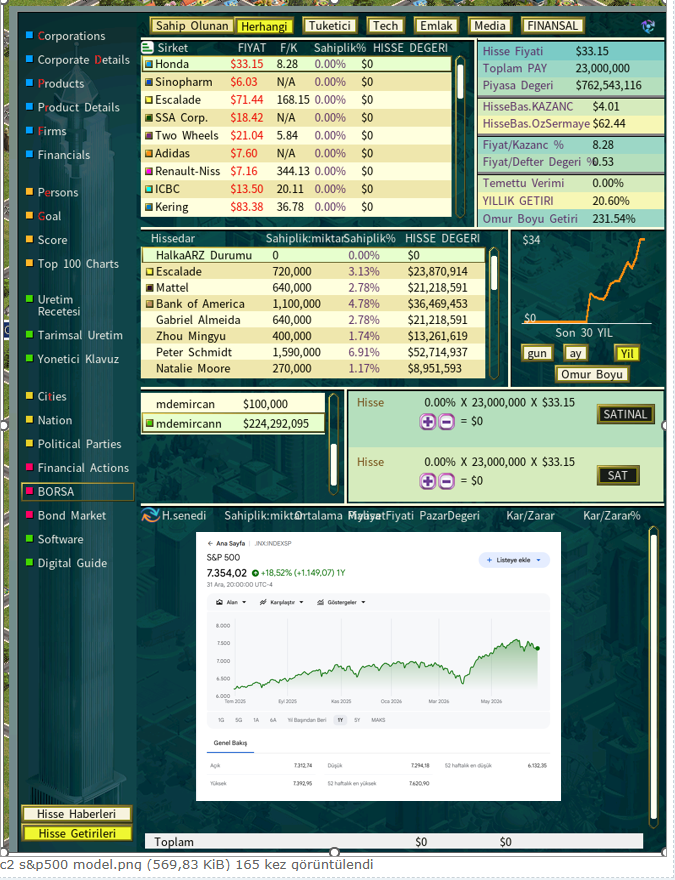
Task: Select FINANSAL sector filter
Action: pos(553,26)
